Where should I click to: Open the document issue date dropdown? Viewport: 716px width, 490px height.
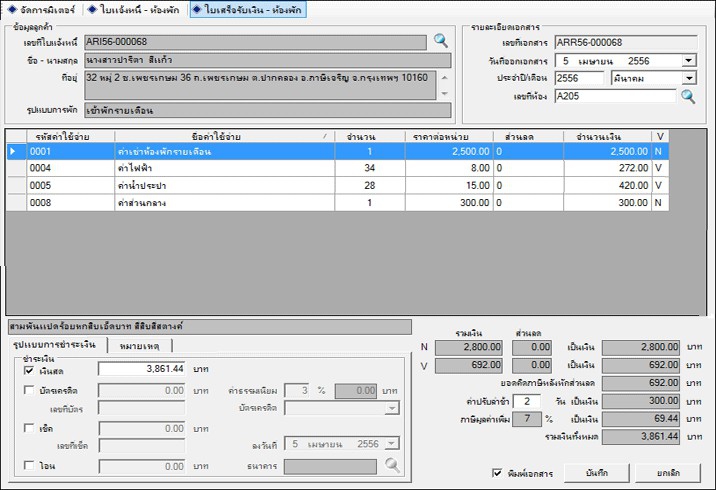pyautogui.click(x=689, y=60)
